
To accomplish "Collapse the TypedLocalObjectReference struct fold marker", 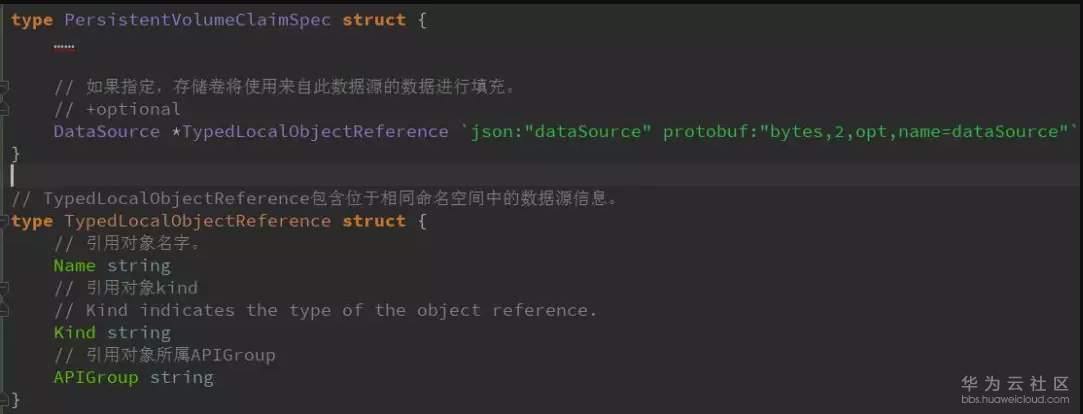I will [5, 221].
